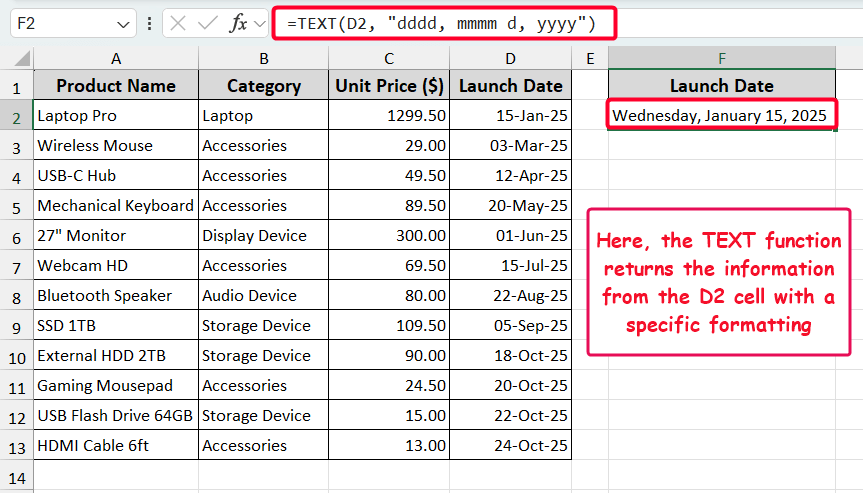This screenshot has height=493, width=863.
Task: Click the Cancel X icon in formula bar
Action: 178,24
